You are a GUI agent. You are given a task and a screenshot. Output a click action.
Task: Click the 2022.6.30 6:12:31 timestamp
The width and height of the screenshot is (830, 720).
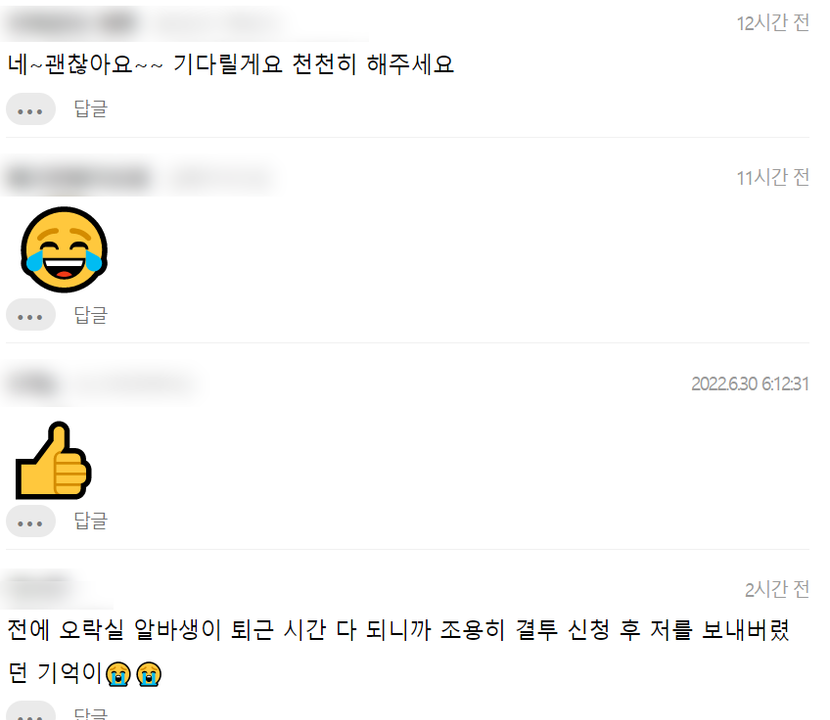pyautogui.click(x=750, y=384)
